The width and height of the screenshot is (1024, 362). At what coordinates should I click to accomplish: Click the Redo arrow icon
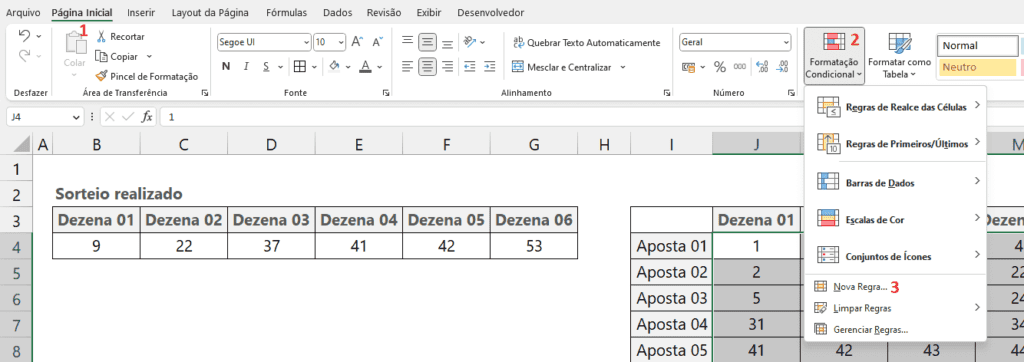(x=24, y=56)
